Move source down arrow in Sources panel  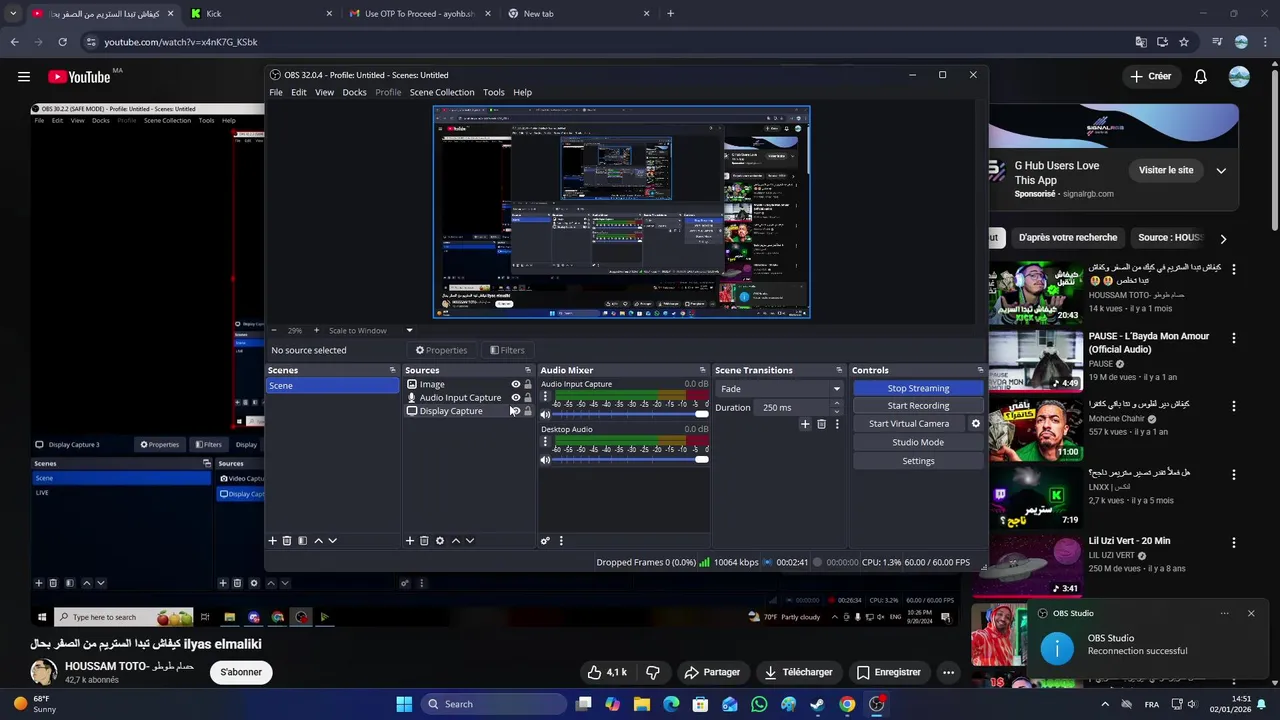470,541
